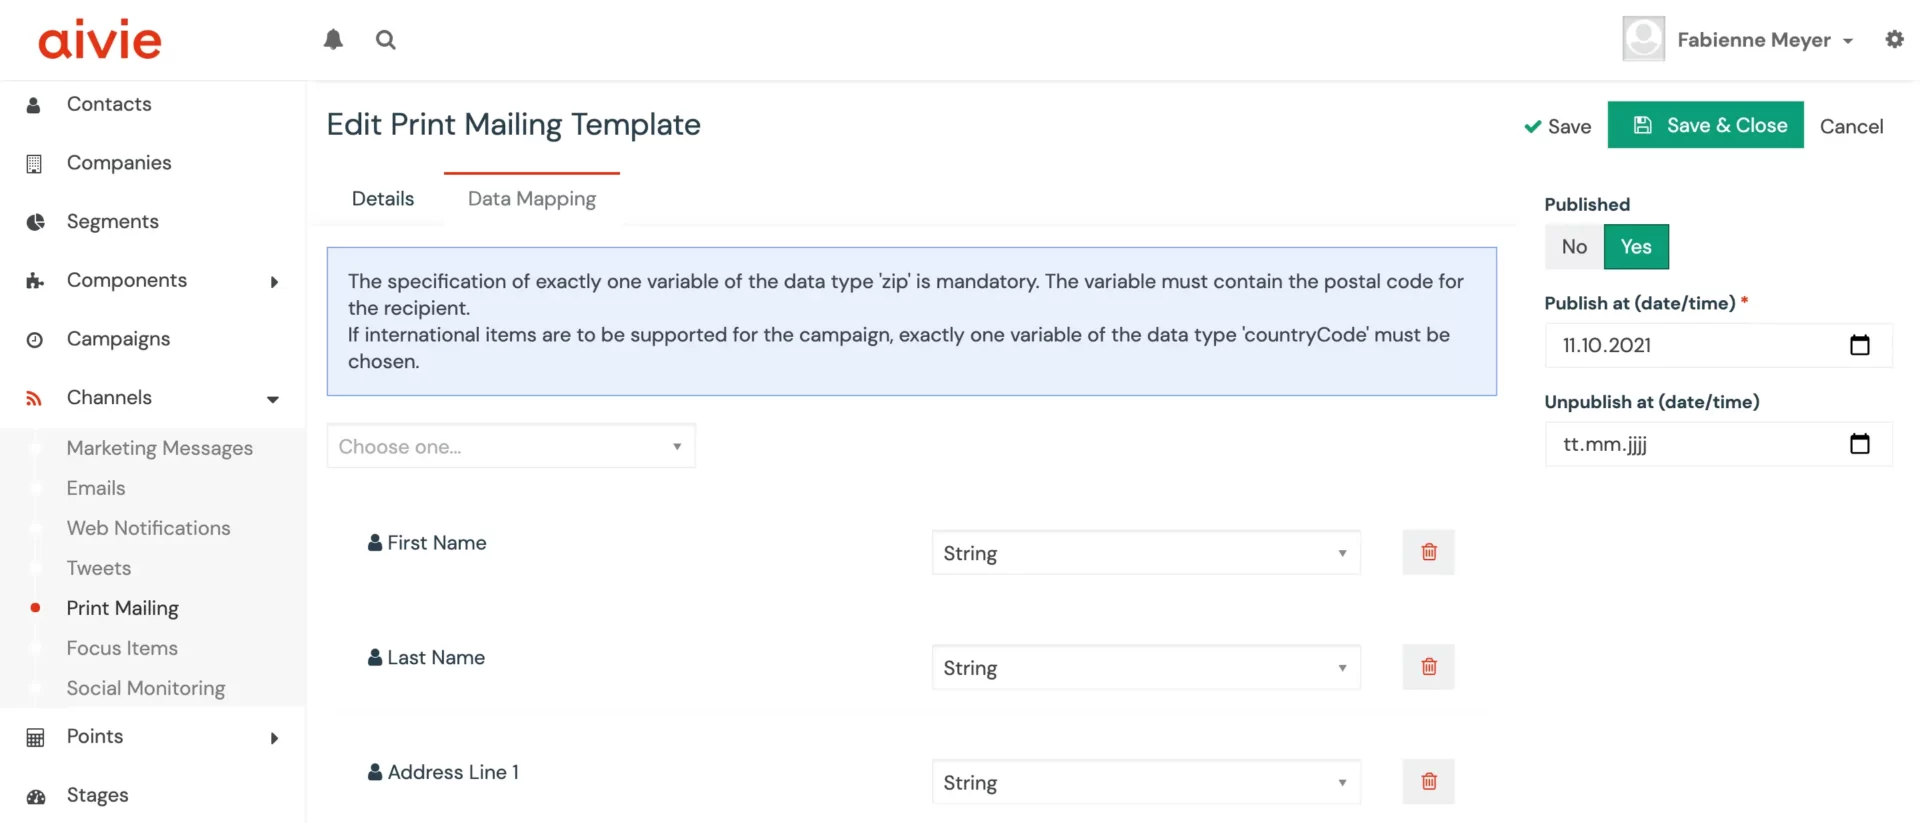Click the aivie logo

point(100,40)
